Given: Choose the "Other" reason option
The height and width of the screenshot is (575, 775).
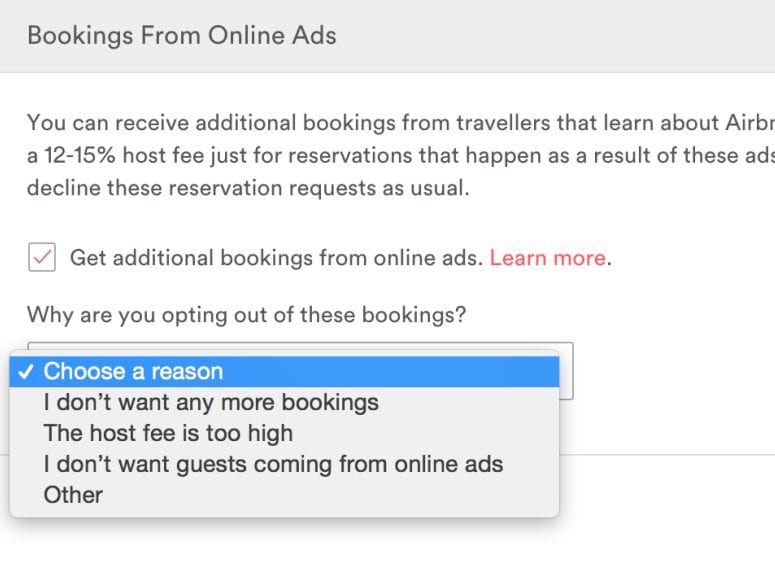Looking at the screenshot, I should [73, 495].
